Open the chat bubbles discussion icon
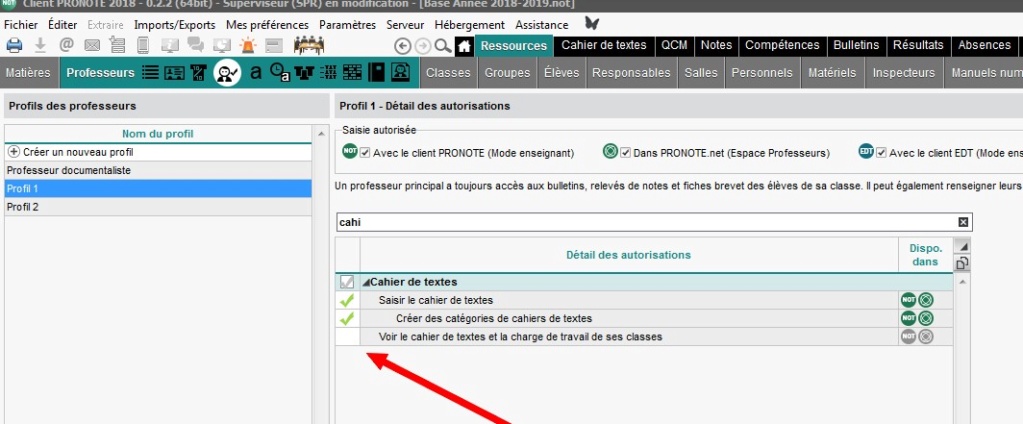The width and height of the screenshot is (1023, 424). click(196, 46)
